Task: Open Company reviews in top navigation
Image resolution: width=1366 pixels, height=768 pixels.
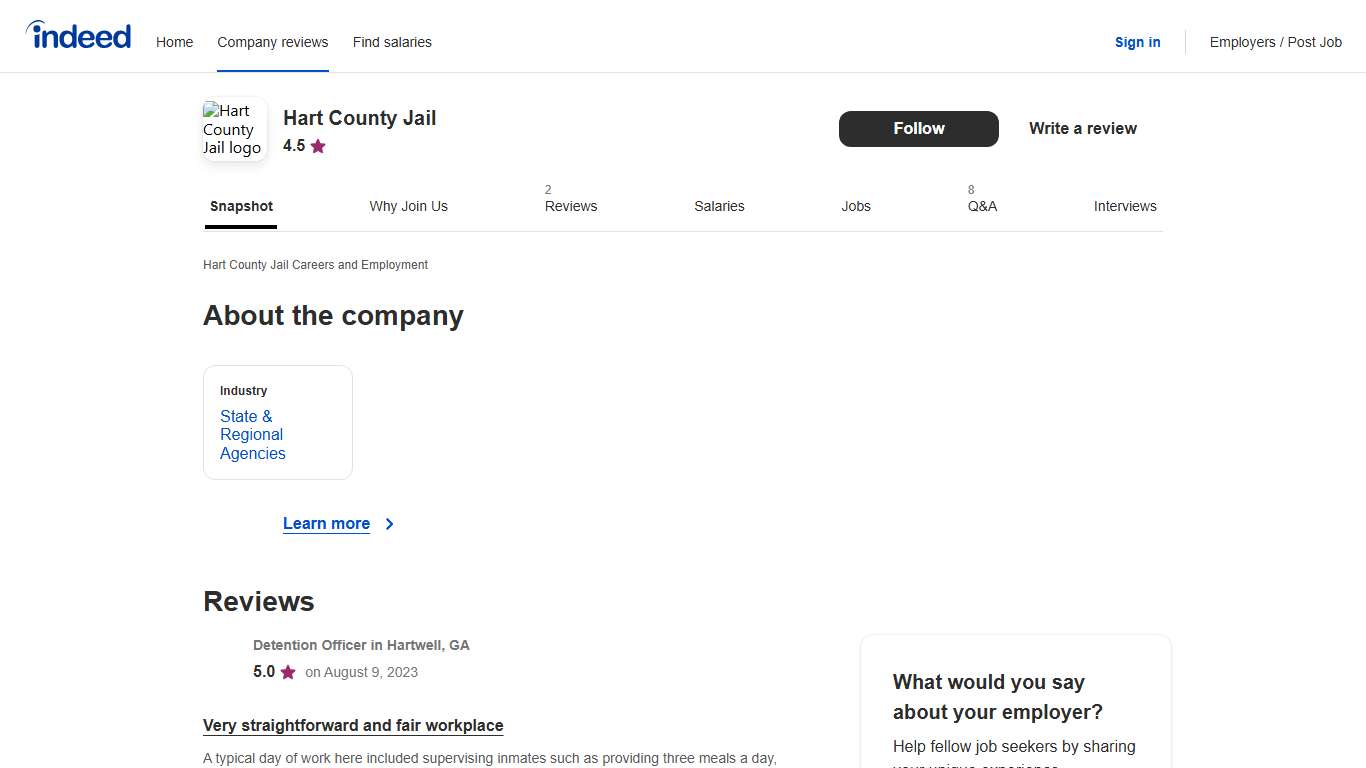Action: click(273, 42)
